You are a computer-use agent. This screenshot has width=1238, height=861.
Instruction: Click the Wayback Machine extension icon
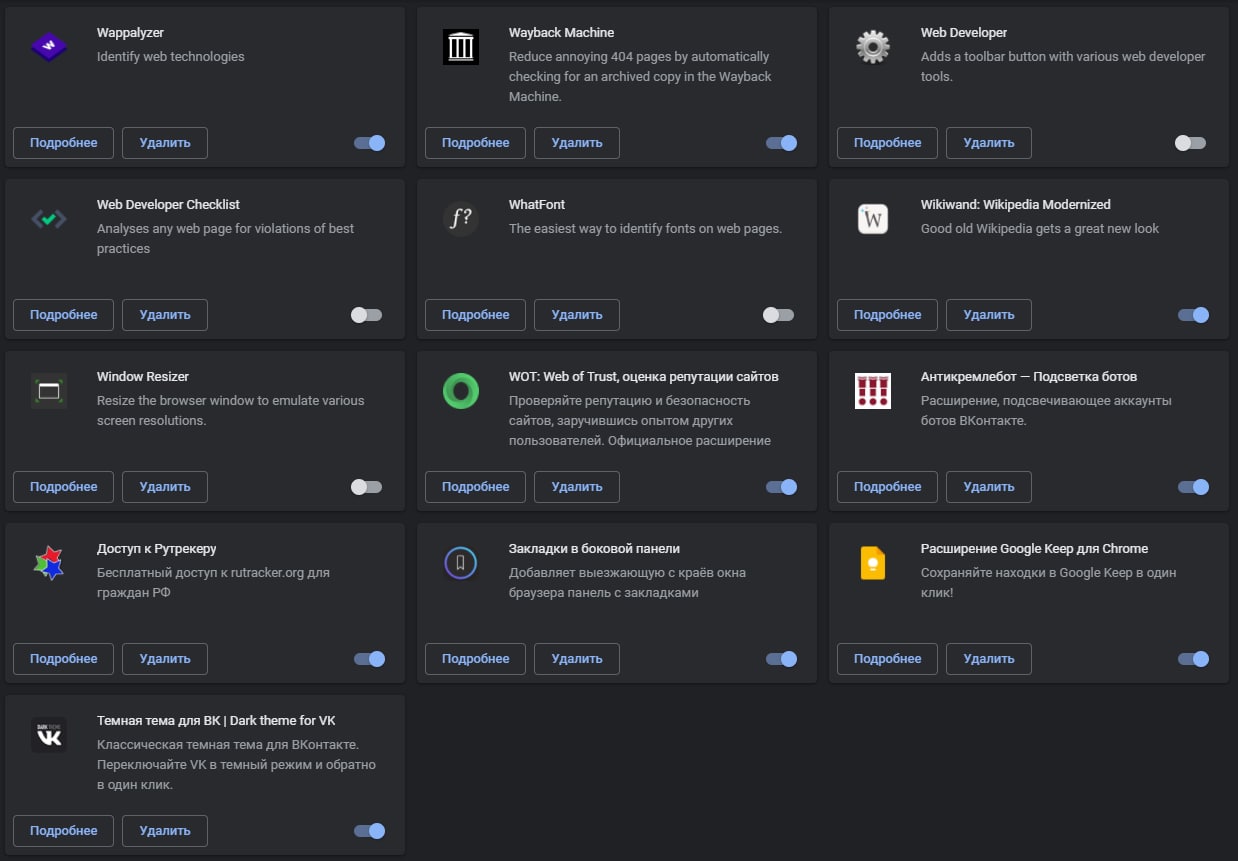pos(461,47)
